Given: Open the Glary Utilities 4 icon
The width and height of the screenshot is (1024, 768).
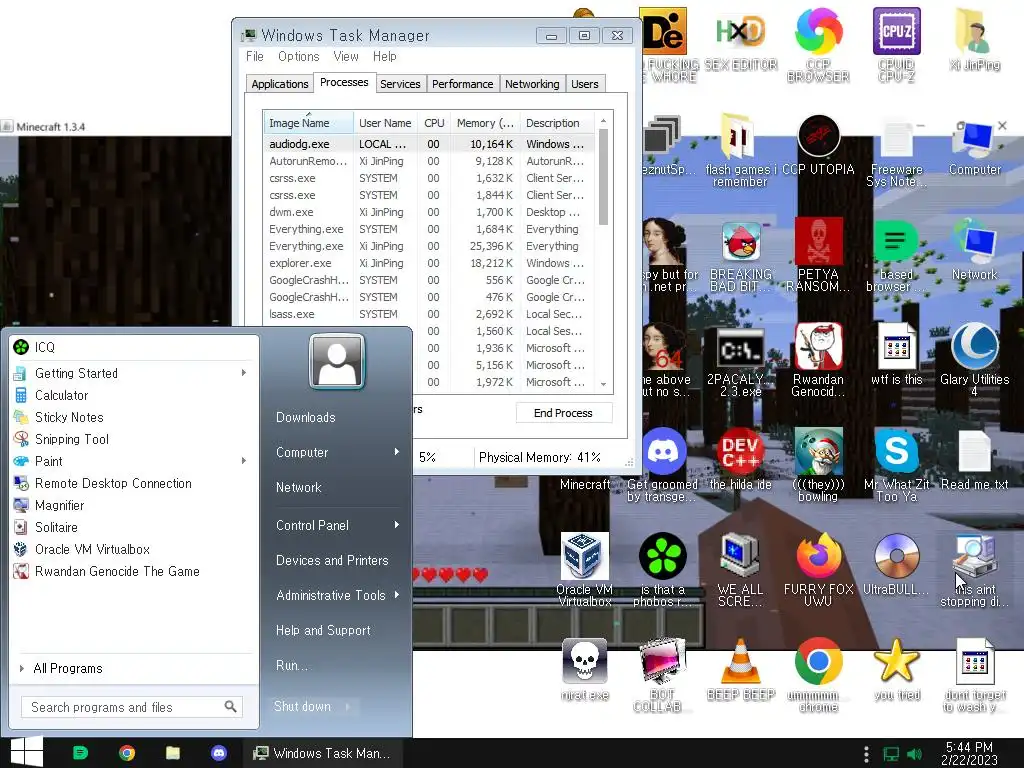Looking at the screenshot, I should [x=974, y=359].
